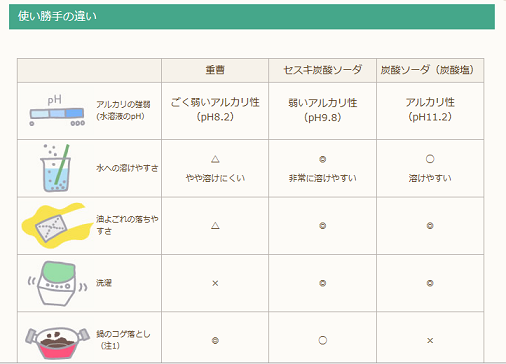506x364 pixels.
Task: Click the ごく弱いアルカリ性 (pH8.2) cell
Action: [x=215, y=111]
